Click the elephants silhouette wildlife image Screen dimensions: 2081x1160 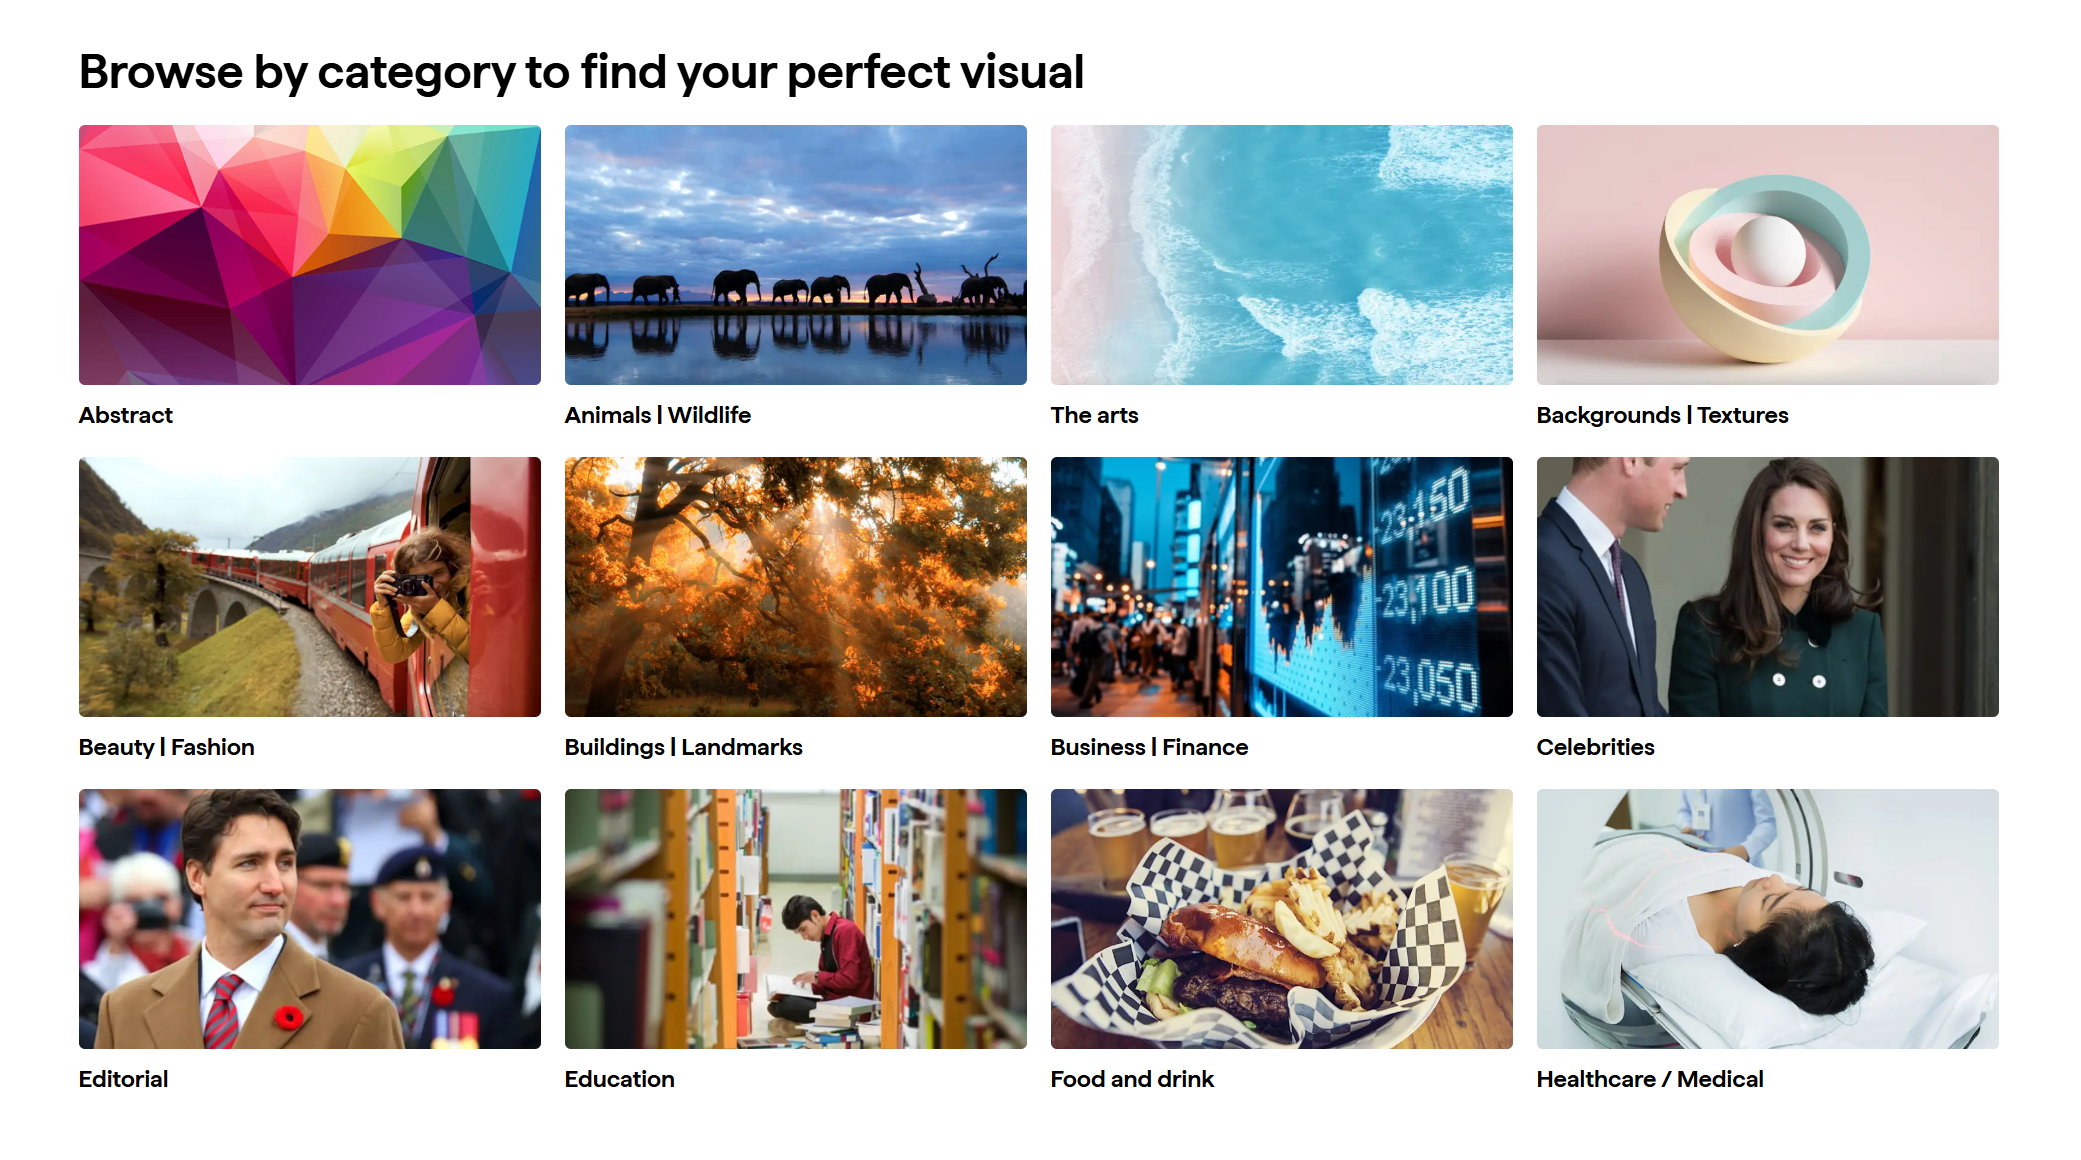point(795,254)
